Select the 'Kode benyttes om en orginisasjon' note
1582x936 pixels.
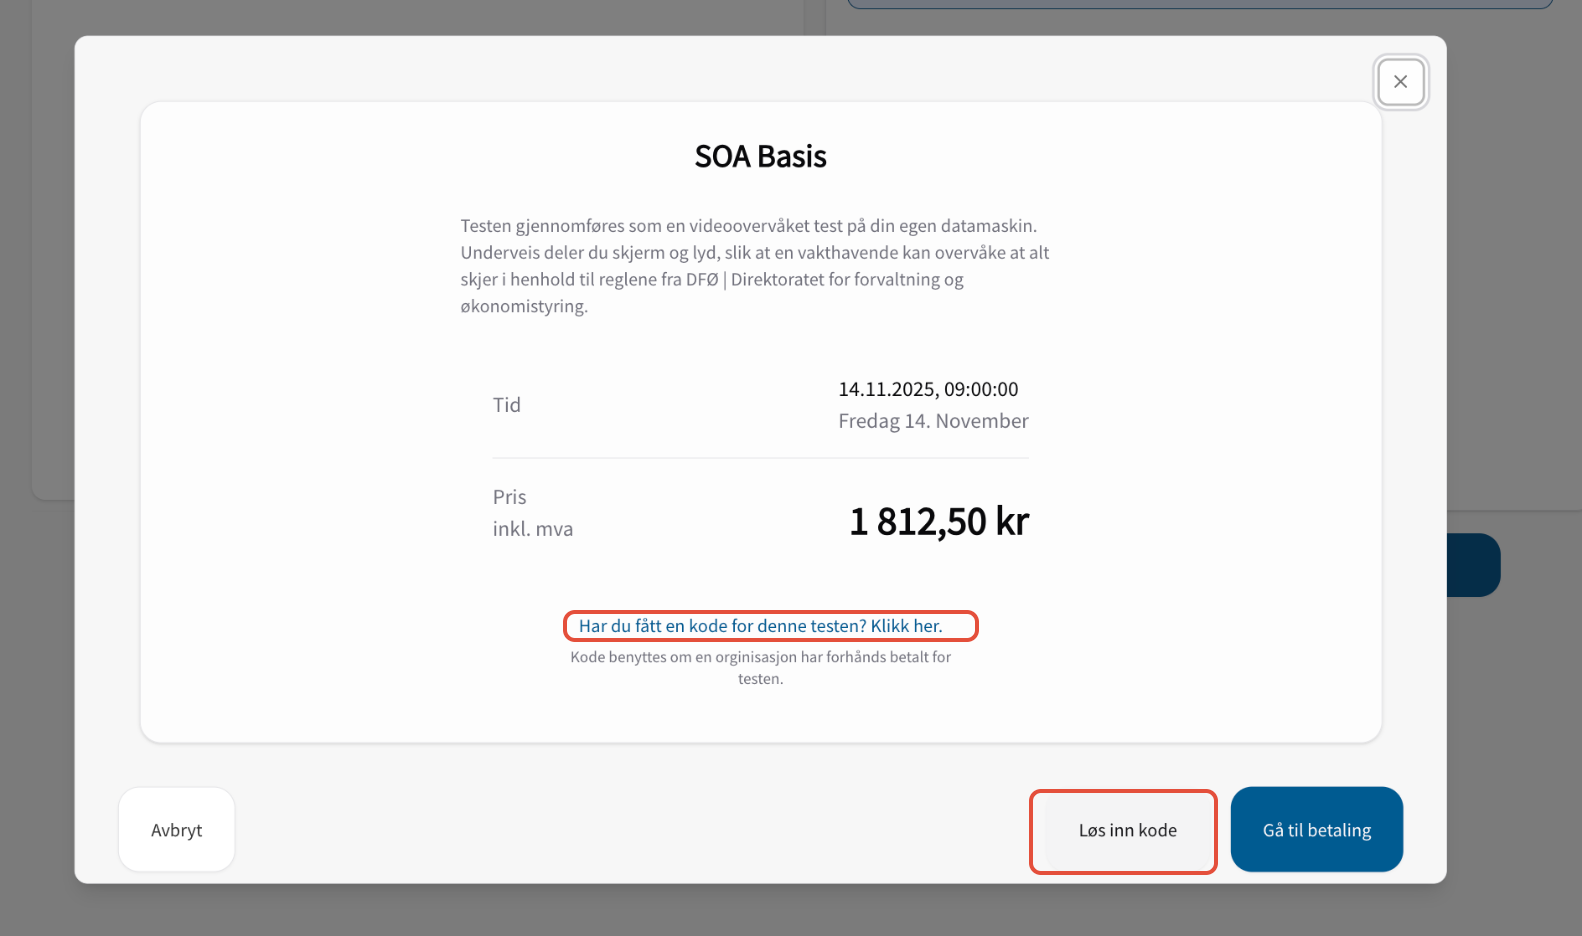(x=761, y=668)
